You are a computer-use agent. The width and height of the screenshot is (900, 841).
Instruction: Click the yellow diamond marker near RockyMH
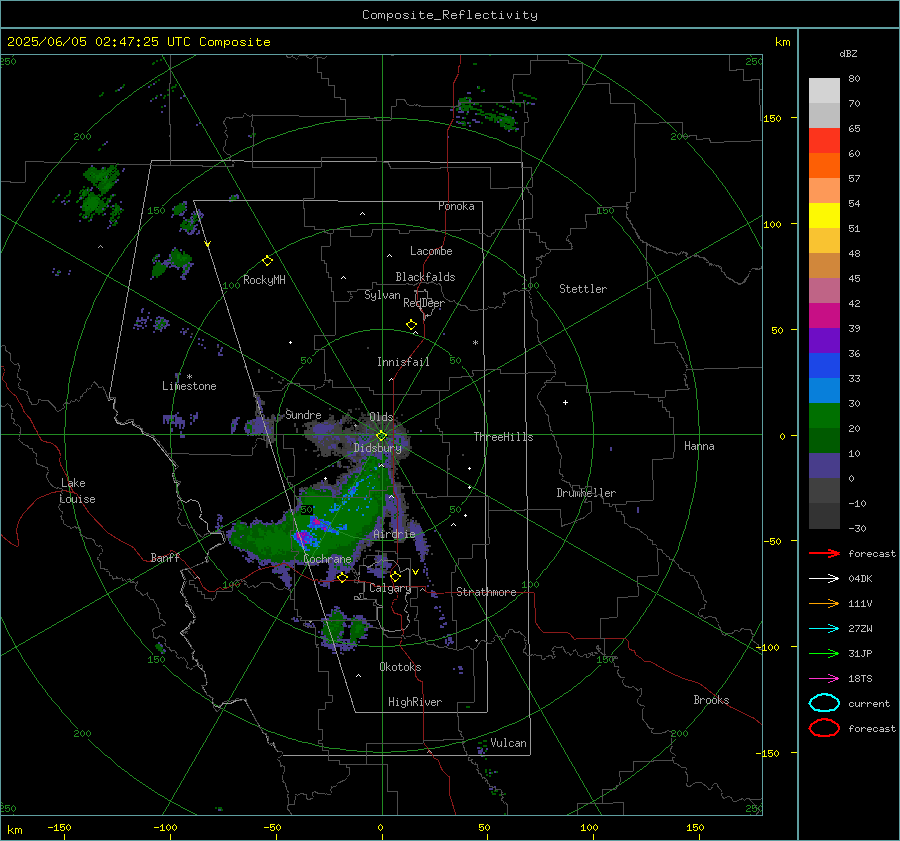(x=267, y=261)
